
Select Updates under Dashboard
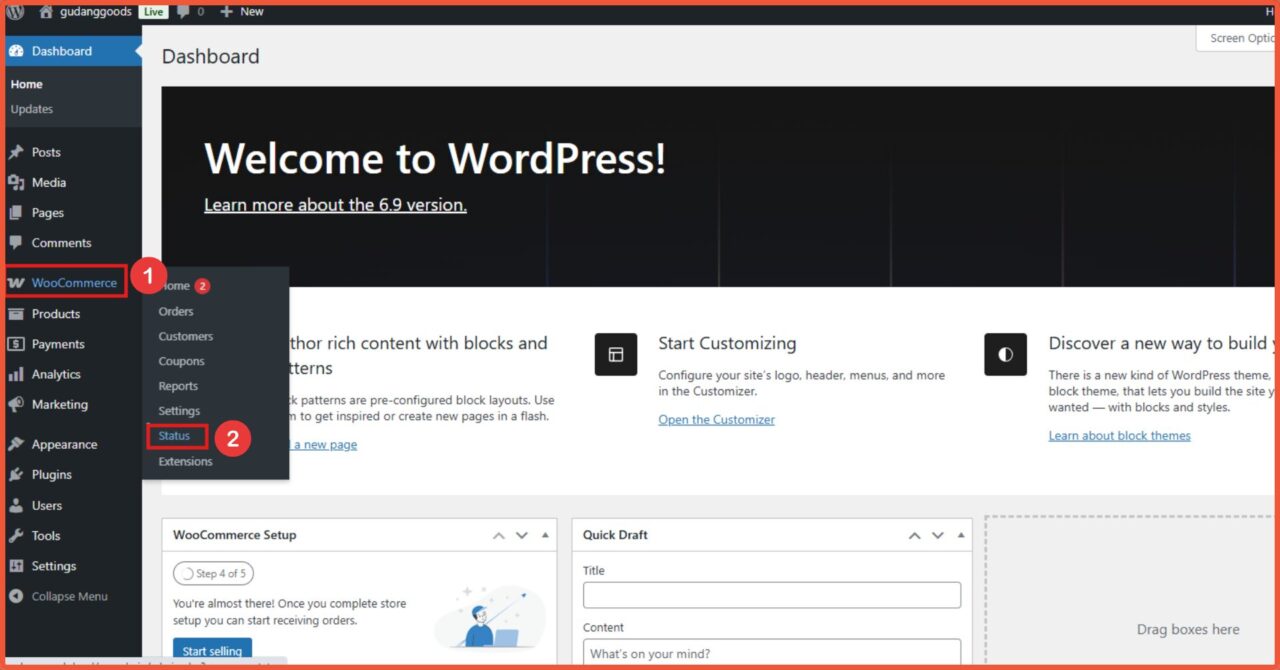32,109
